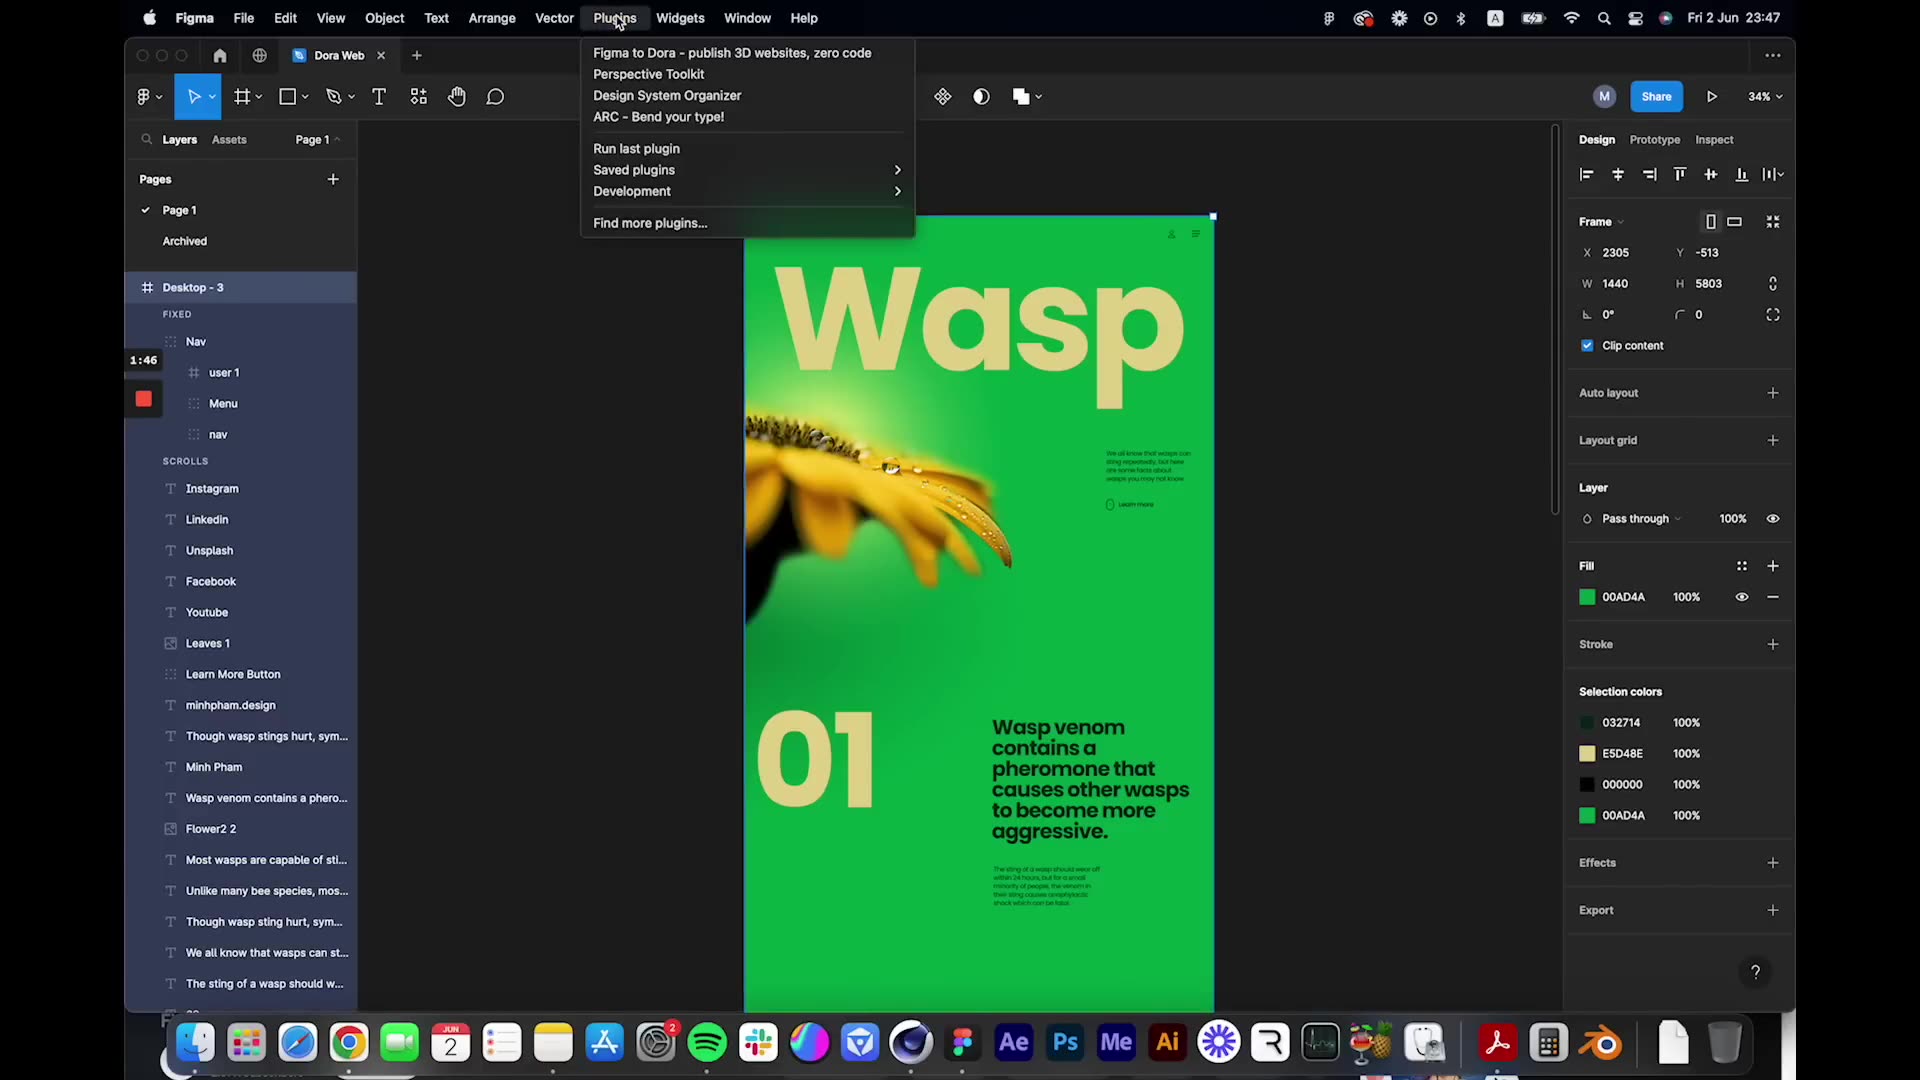Hide the green fill color visibility

(1742, 597)
